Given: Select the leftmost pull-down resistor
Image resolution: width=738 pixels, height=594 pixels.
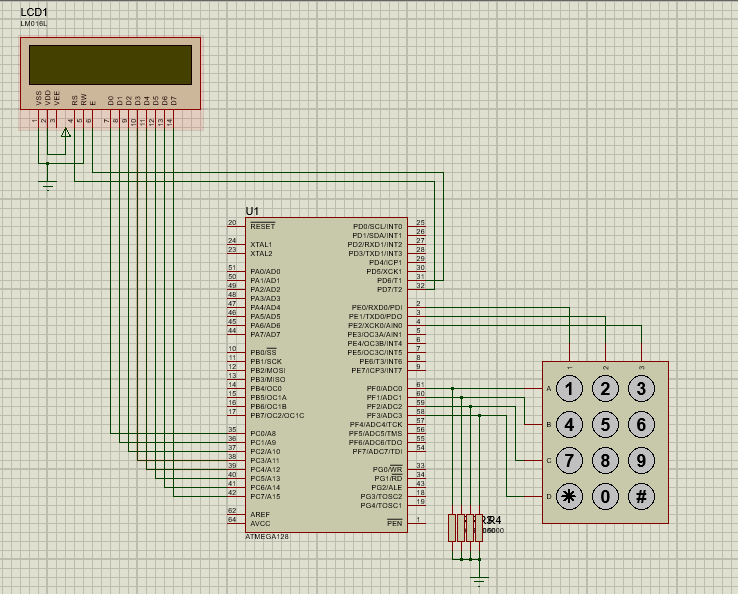Looking at the screenshot, I should [x=452, y=527].
